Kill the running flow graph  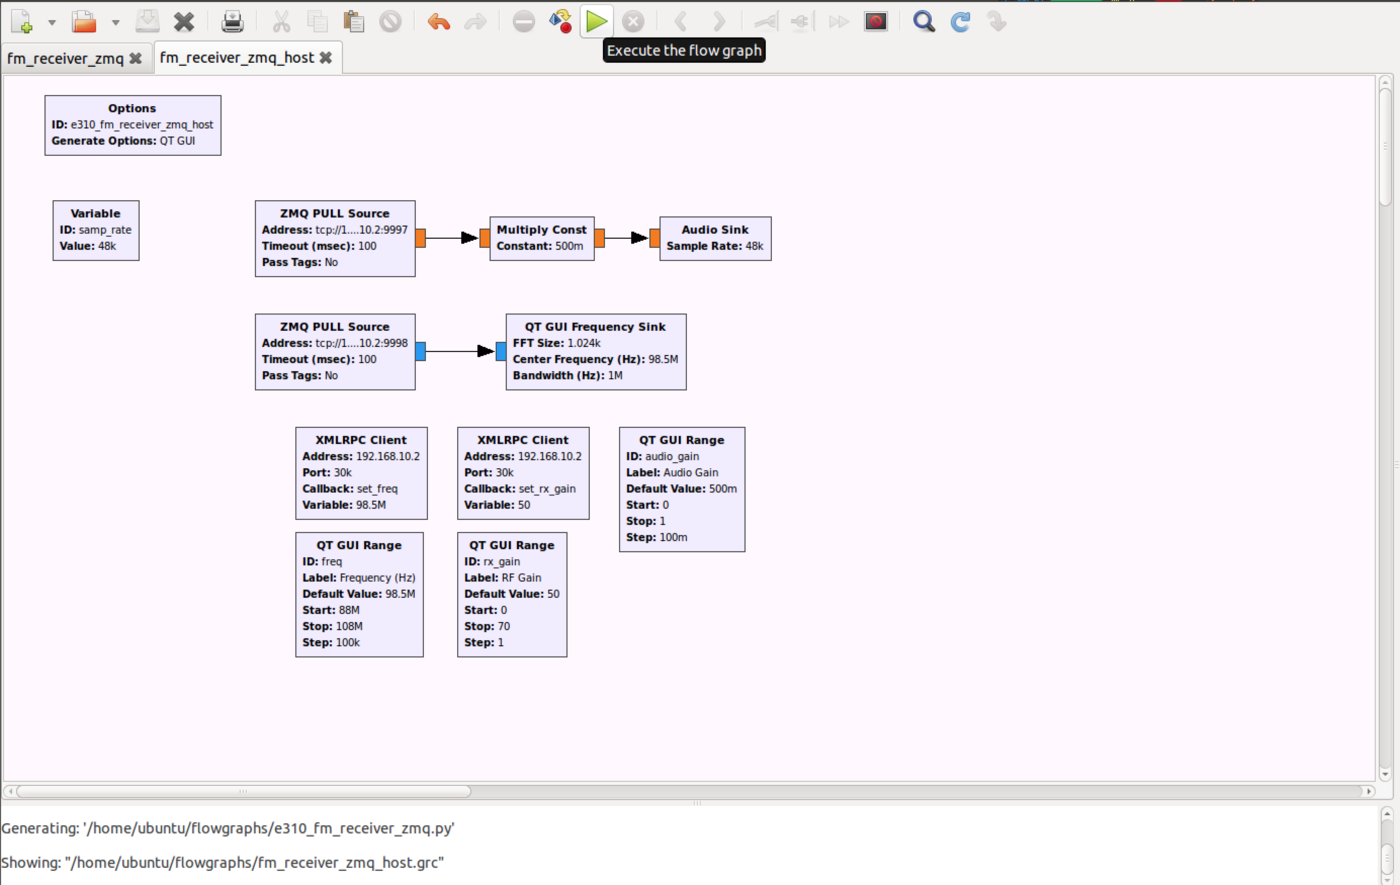[631, 21]
